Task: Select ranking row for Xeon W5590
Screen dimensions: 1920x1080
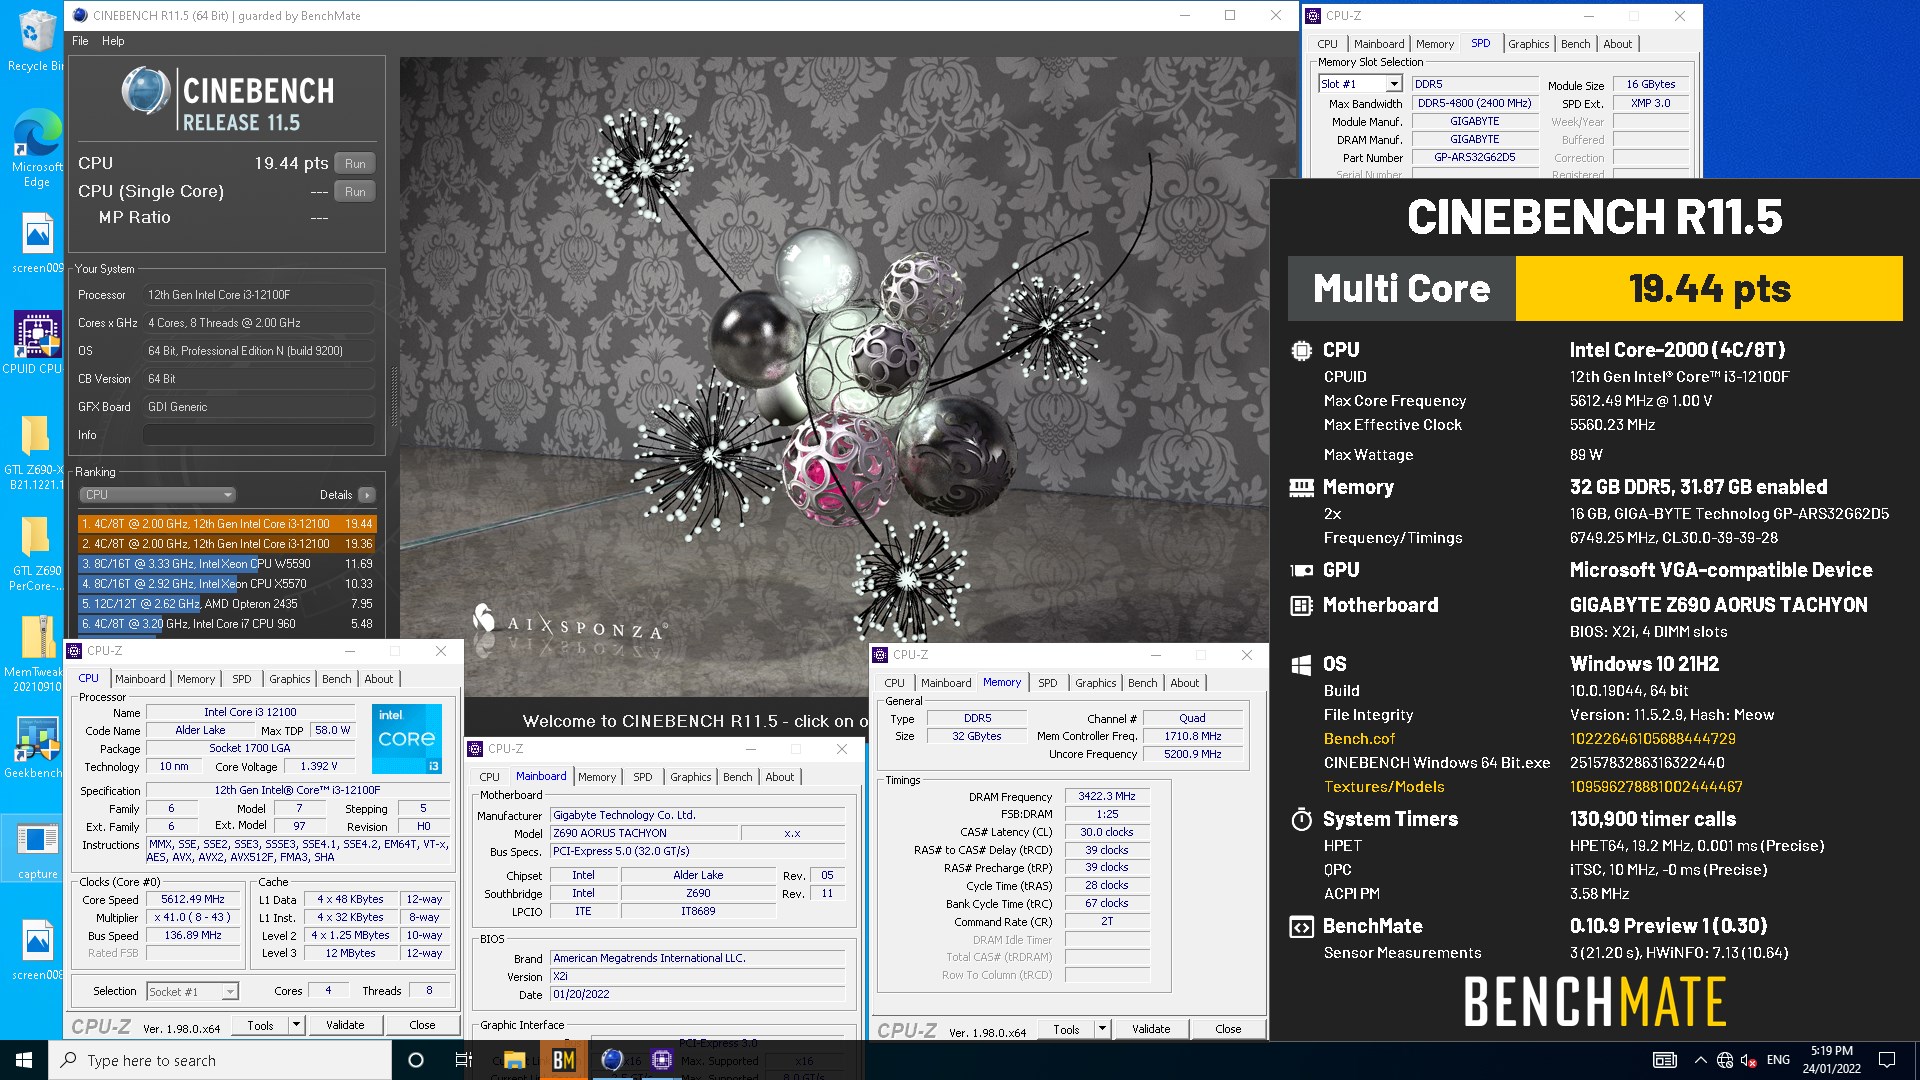Action: point(227,564)
